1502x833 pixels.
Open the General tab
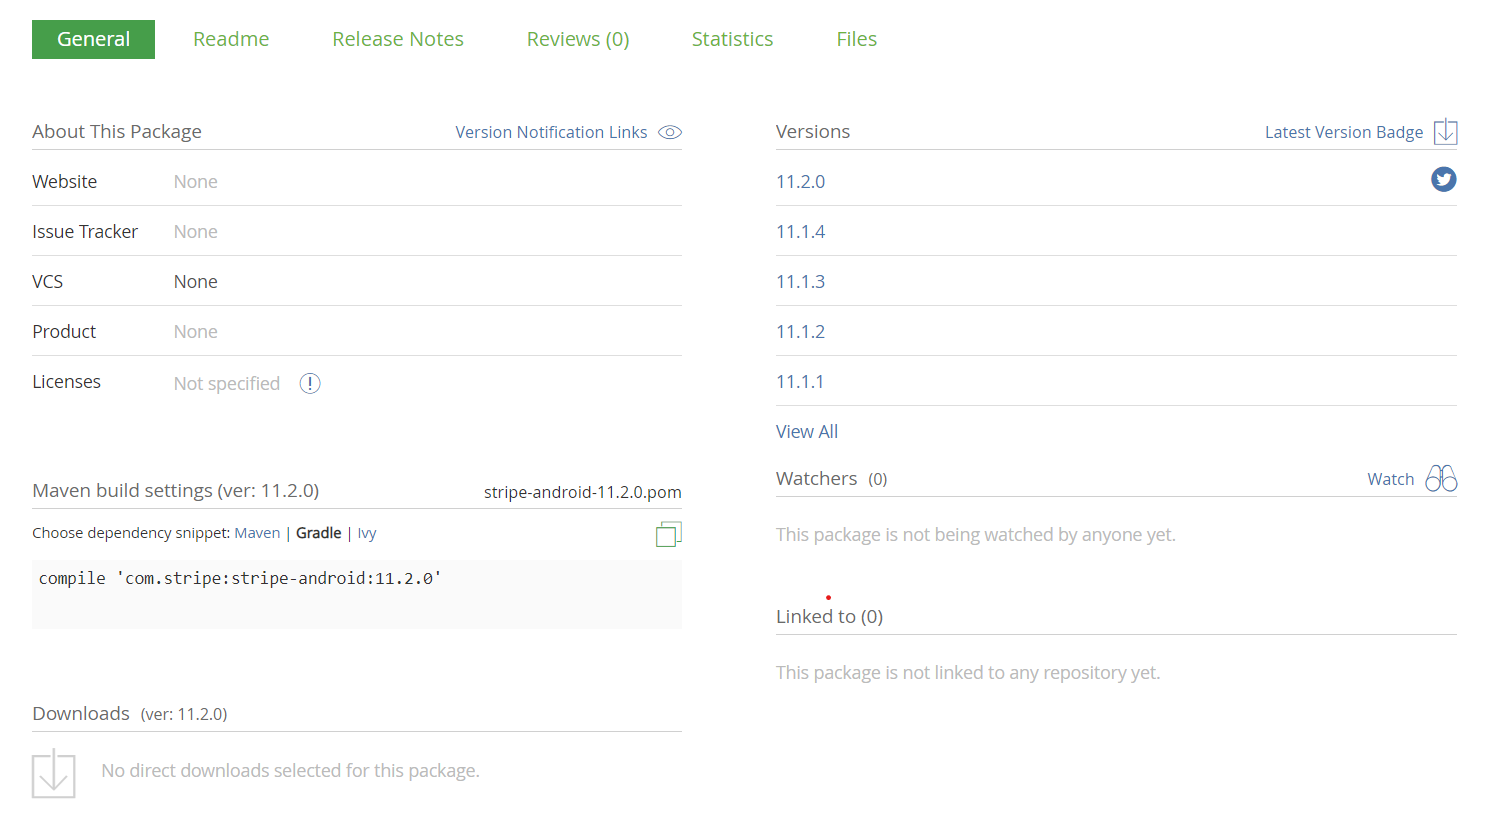coord(93,39)
